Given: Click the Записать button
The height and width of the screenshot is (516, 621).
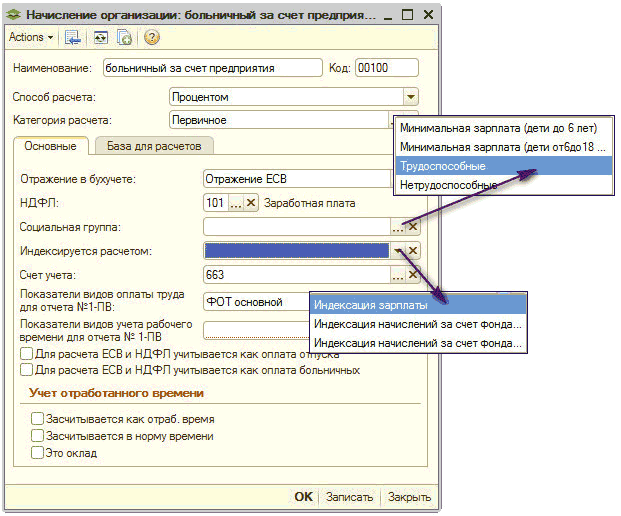Looking at the screenshot, I should click(x=350, y=497).
